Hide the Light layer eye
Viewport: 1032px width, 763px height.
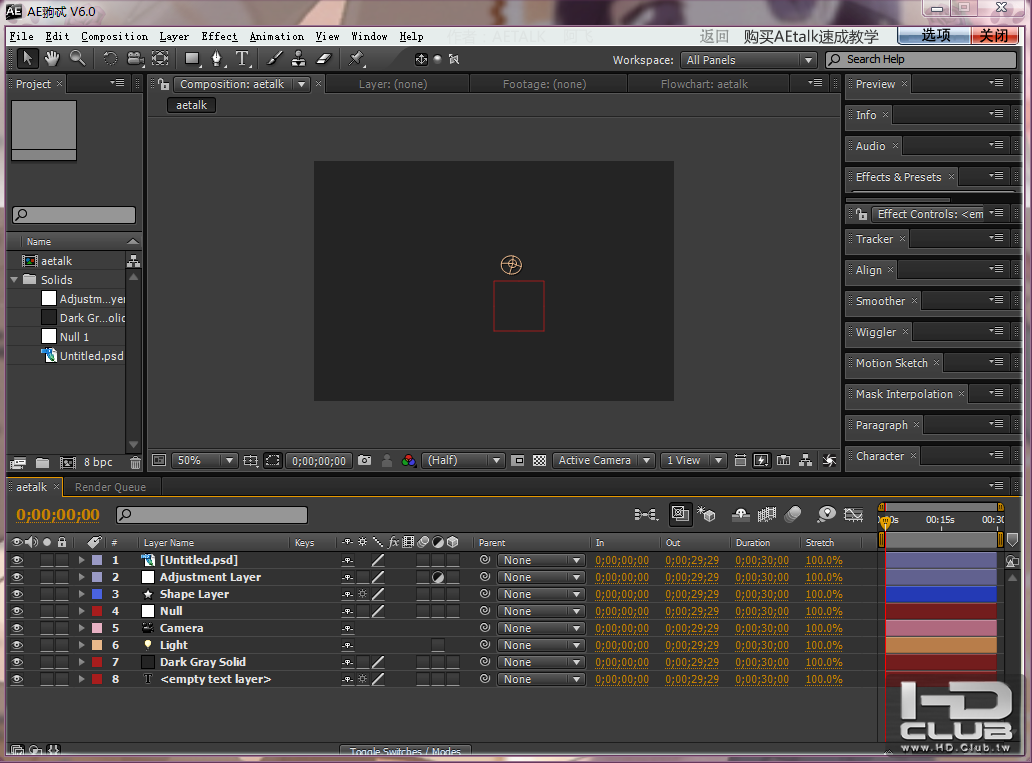tap(17, 646)
